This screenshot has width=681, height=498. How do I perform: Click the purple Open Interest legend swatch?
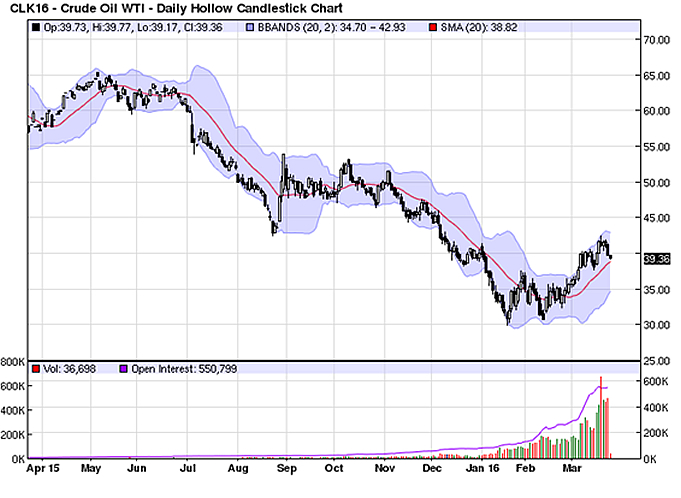[x=125, y=369]
